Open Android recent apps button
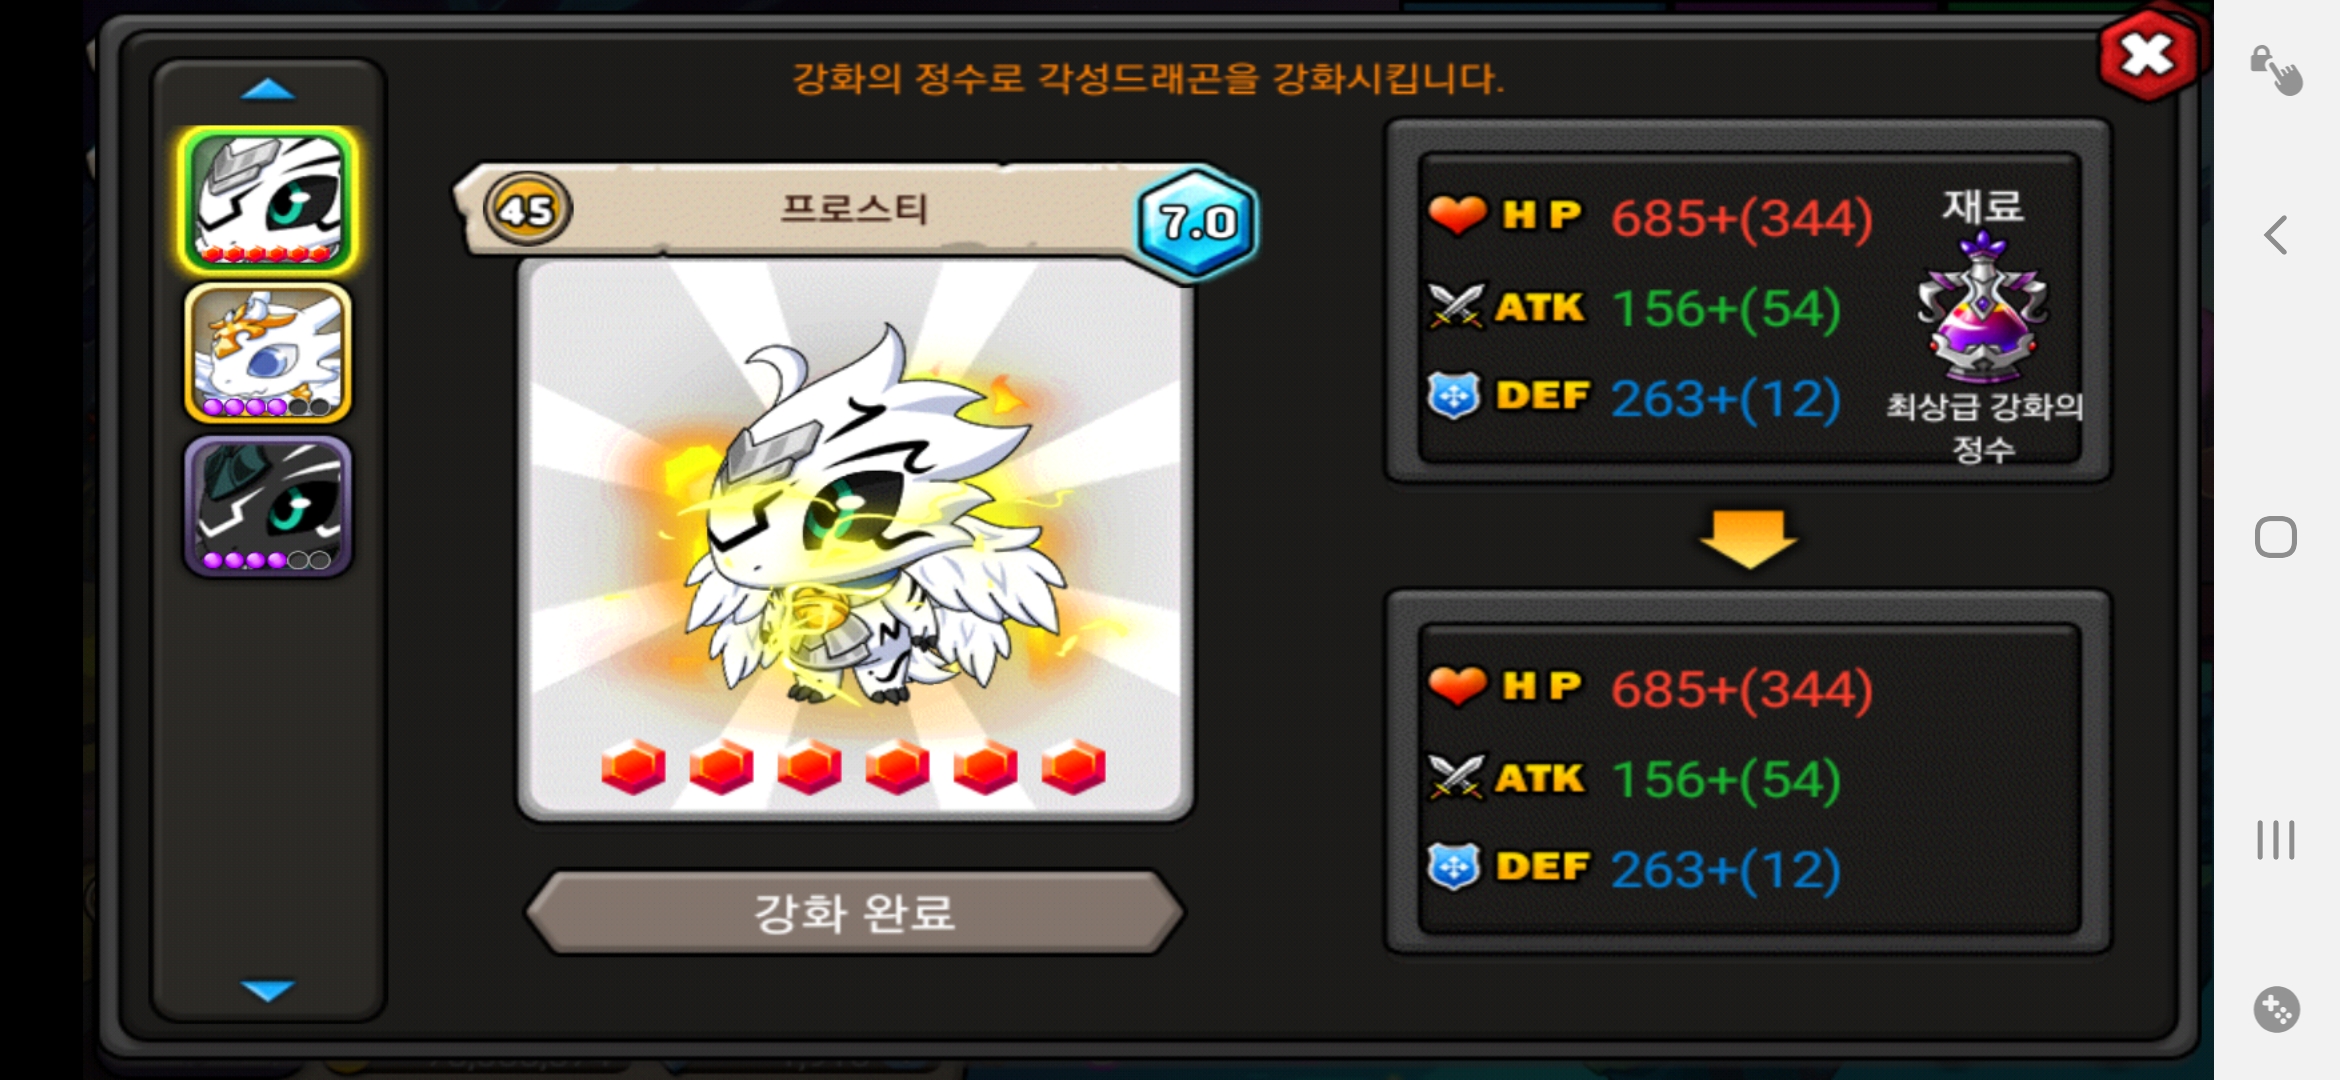The image size is (2340, 1080). (2276, 840)
